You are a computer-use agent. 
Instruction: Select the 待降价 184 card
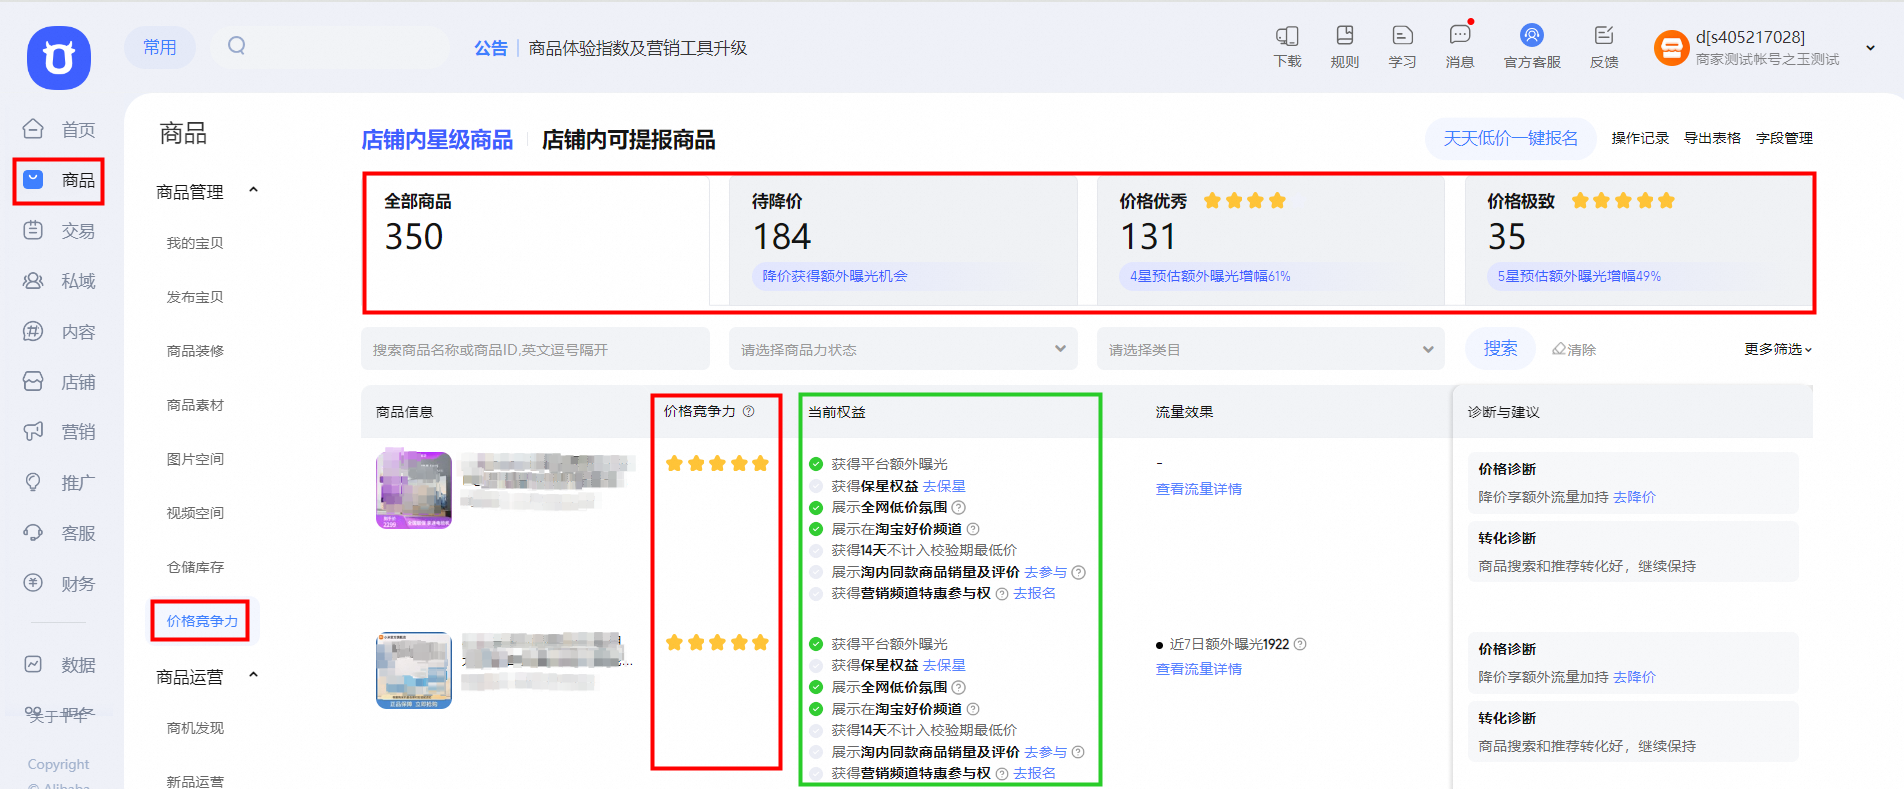pyautogui.click(x=903, y=241)
